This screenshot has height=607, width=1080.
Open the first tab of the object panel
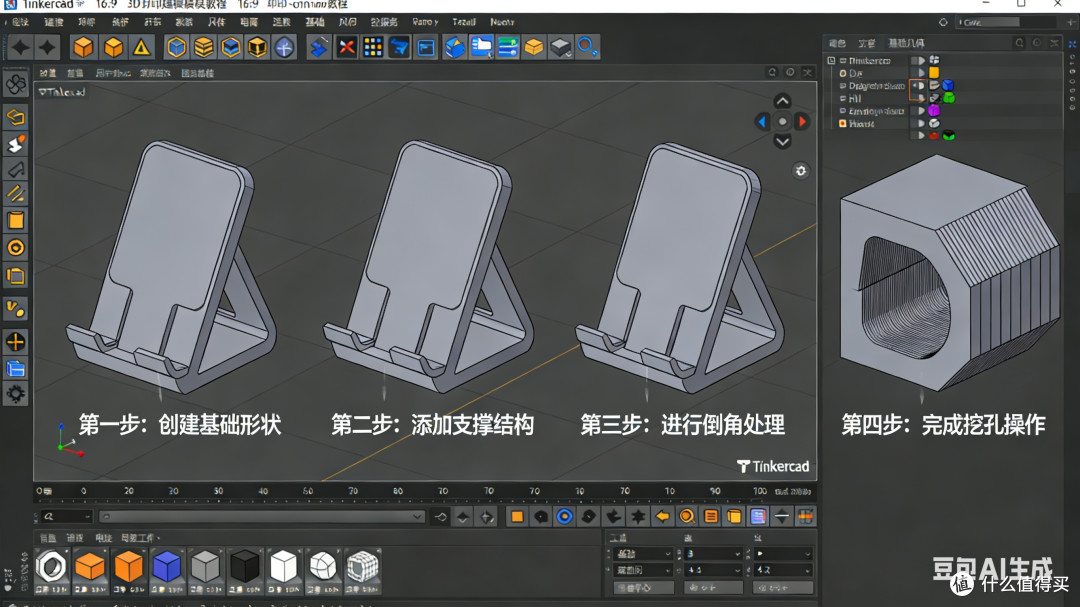coord(837,43)
